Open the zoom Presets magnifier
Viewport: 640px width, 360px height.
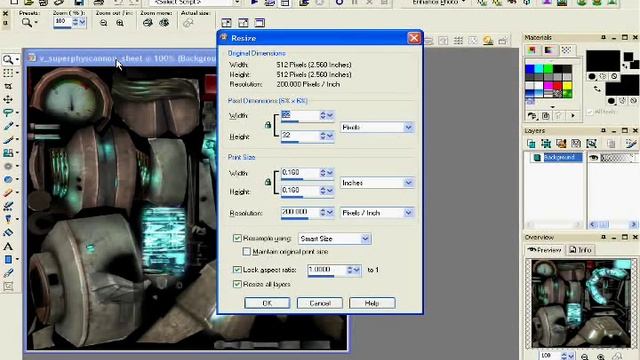pyautogui.click(x=27, y=23)
